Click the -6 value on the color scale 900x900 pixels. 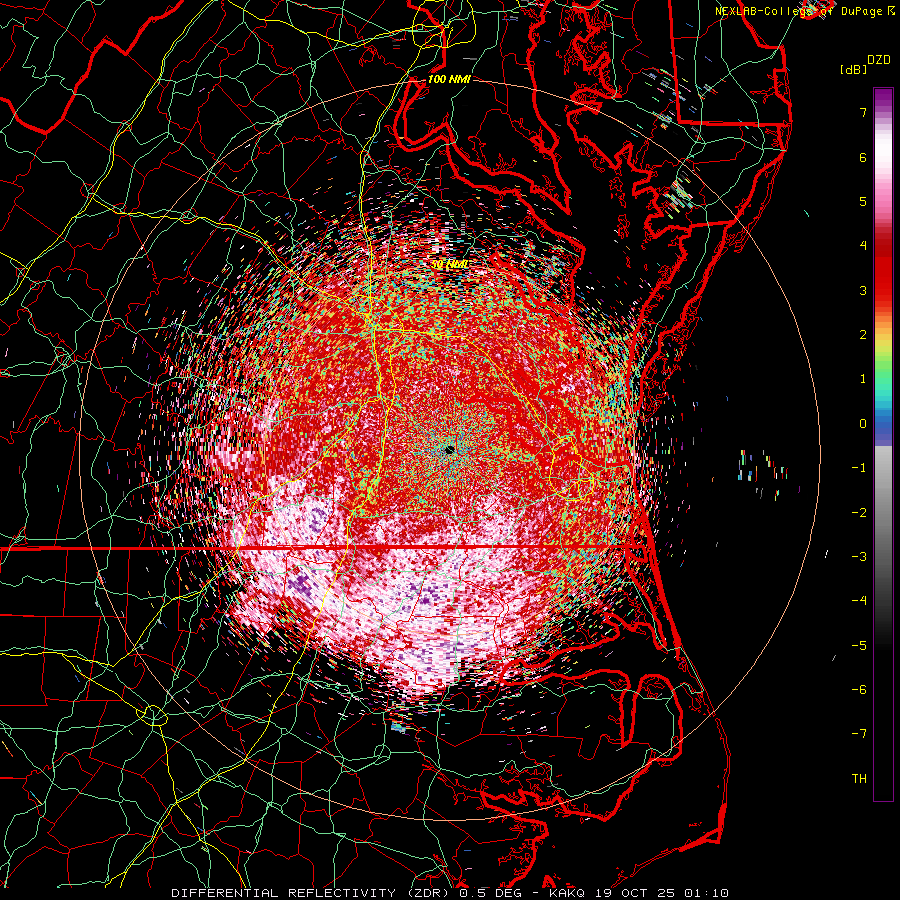859,689
